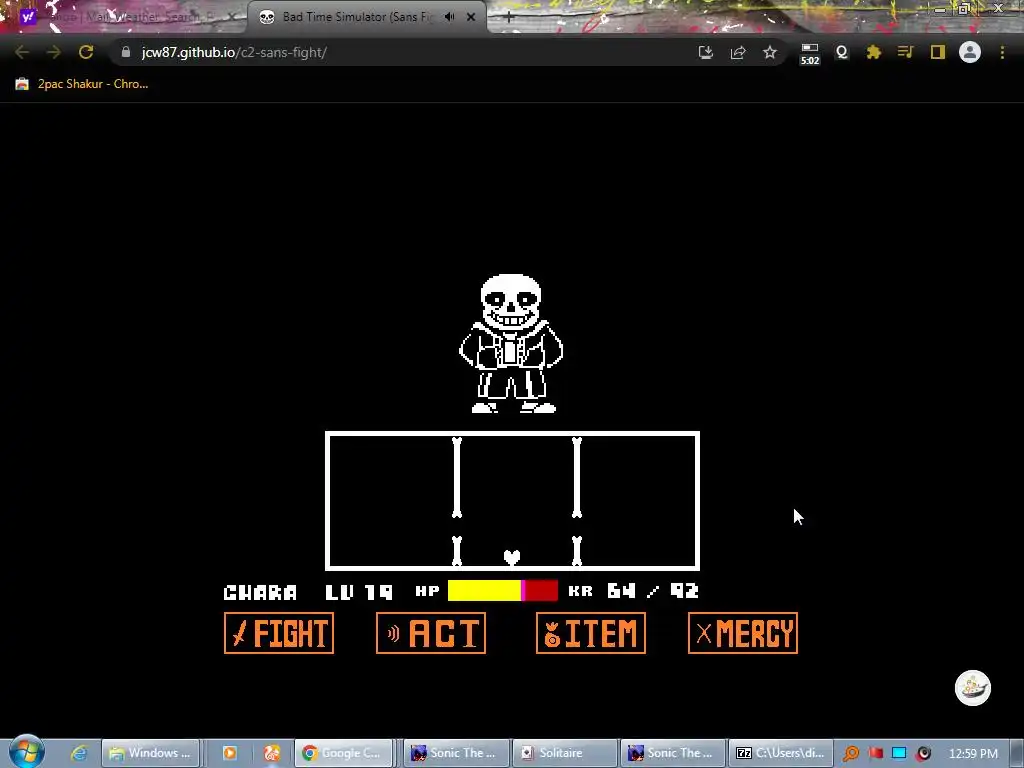
Task: Click the round dark tray icon
Action: 923,753
